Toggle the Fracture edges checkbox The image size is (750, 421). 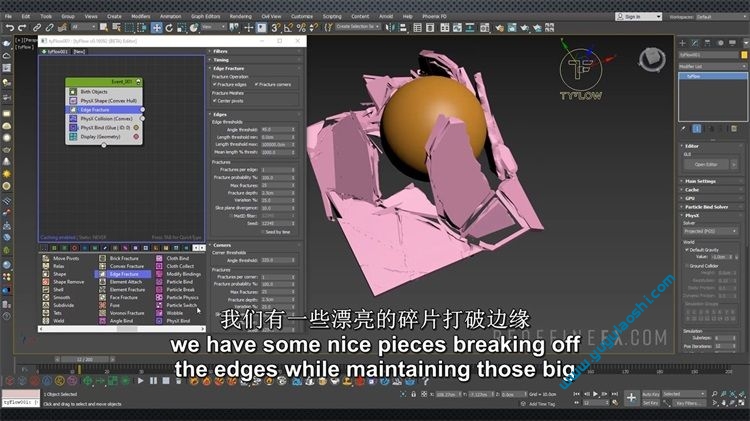click(x=214, y=84)
